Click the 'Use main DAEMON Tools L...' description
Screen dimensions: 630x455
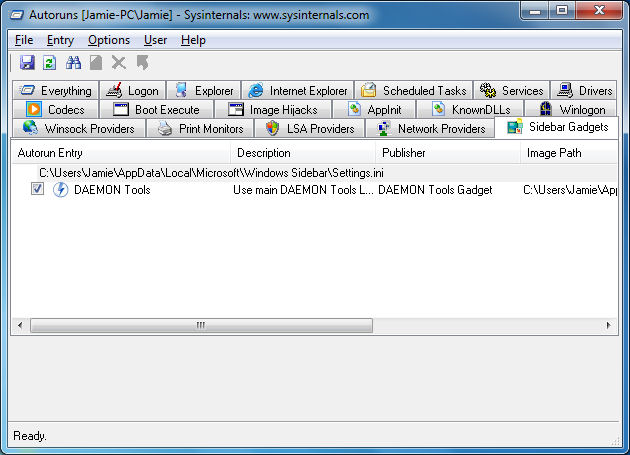point(303,190)
